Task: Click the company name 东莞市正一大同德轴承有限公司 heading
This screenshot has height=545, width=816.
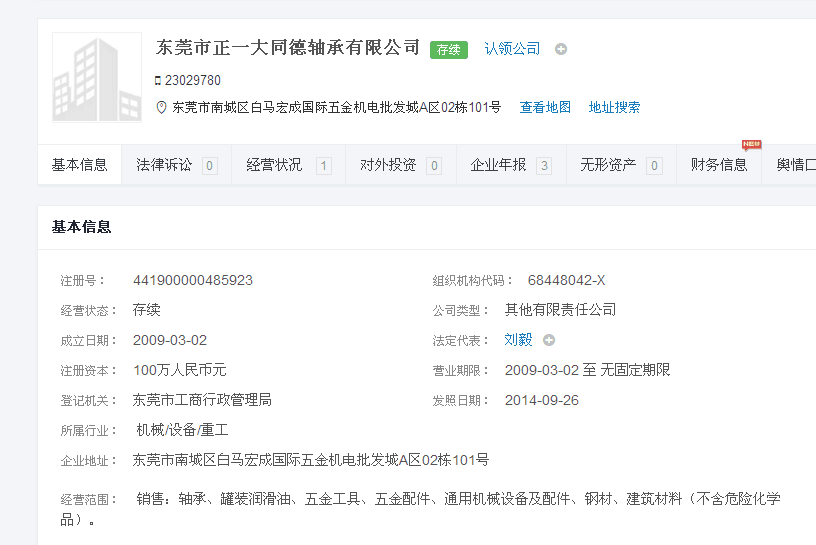Action: pyautogui.click(x=288, y=47)
